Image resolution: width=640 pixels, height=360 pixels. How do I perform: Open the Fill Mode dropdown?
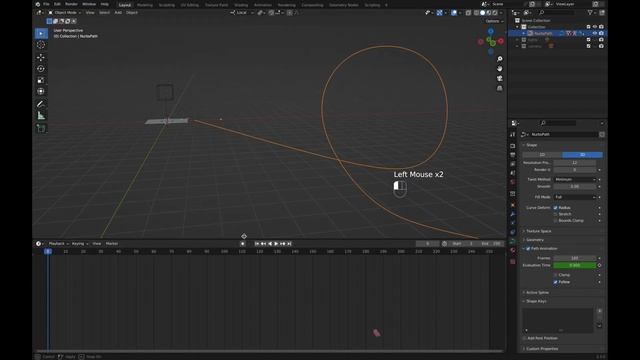click(575, 197)
